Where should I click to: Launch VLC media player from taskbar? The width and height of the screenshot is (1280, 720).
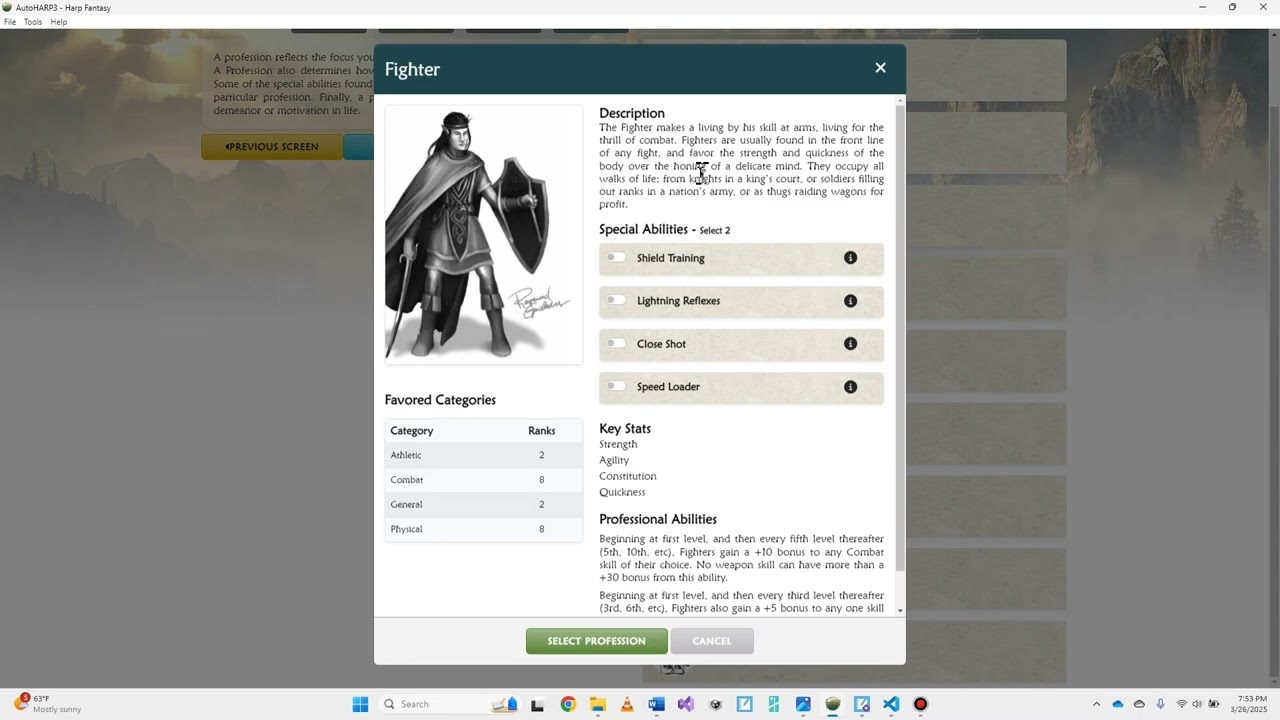pos(627,704)
